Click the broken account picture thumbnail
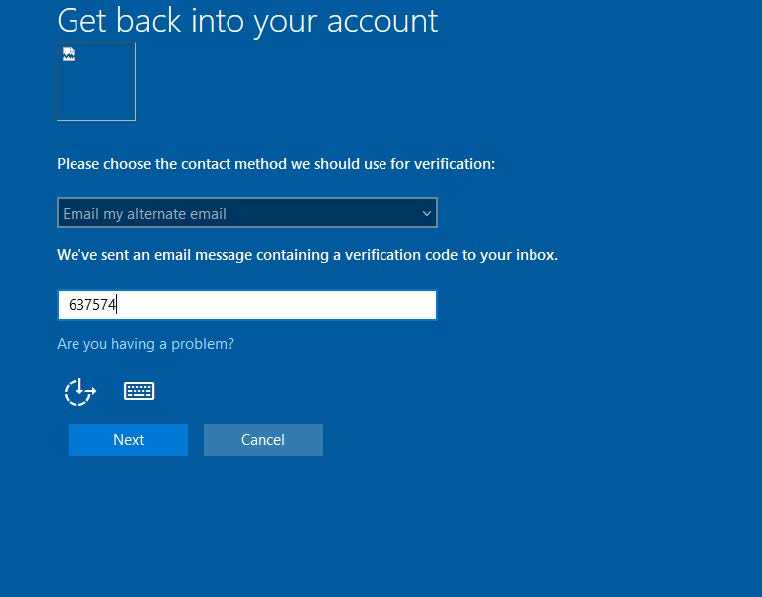 (96, 81)
